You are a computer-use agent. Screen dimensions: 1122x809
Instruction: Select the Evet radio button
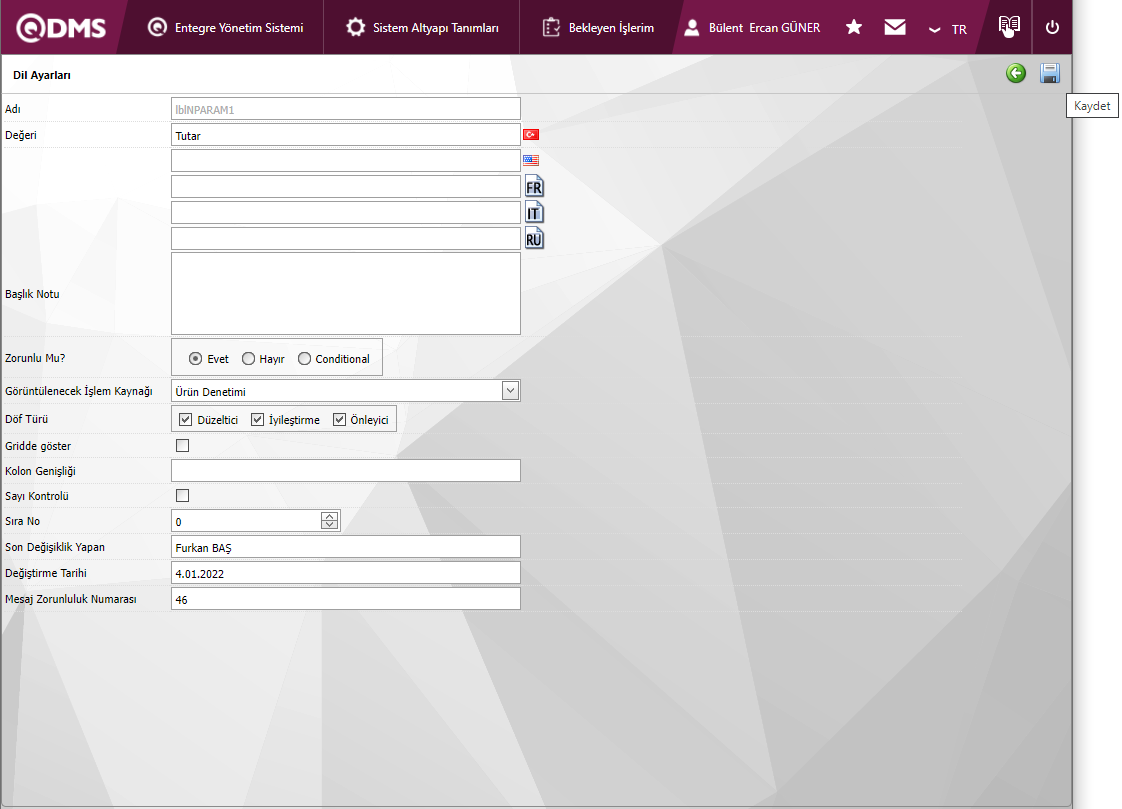pos(195,358)
